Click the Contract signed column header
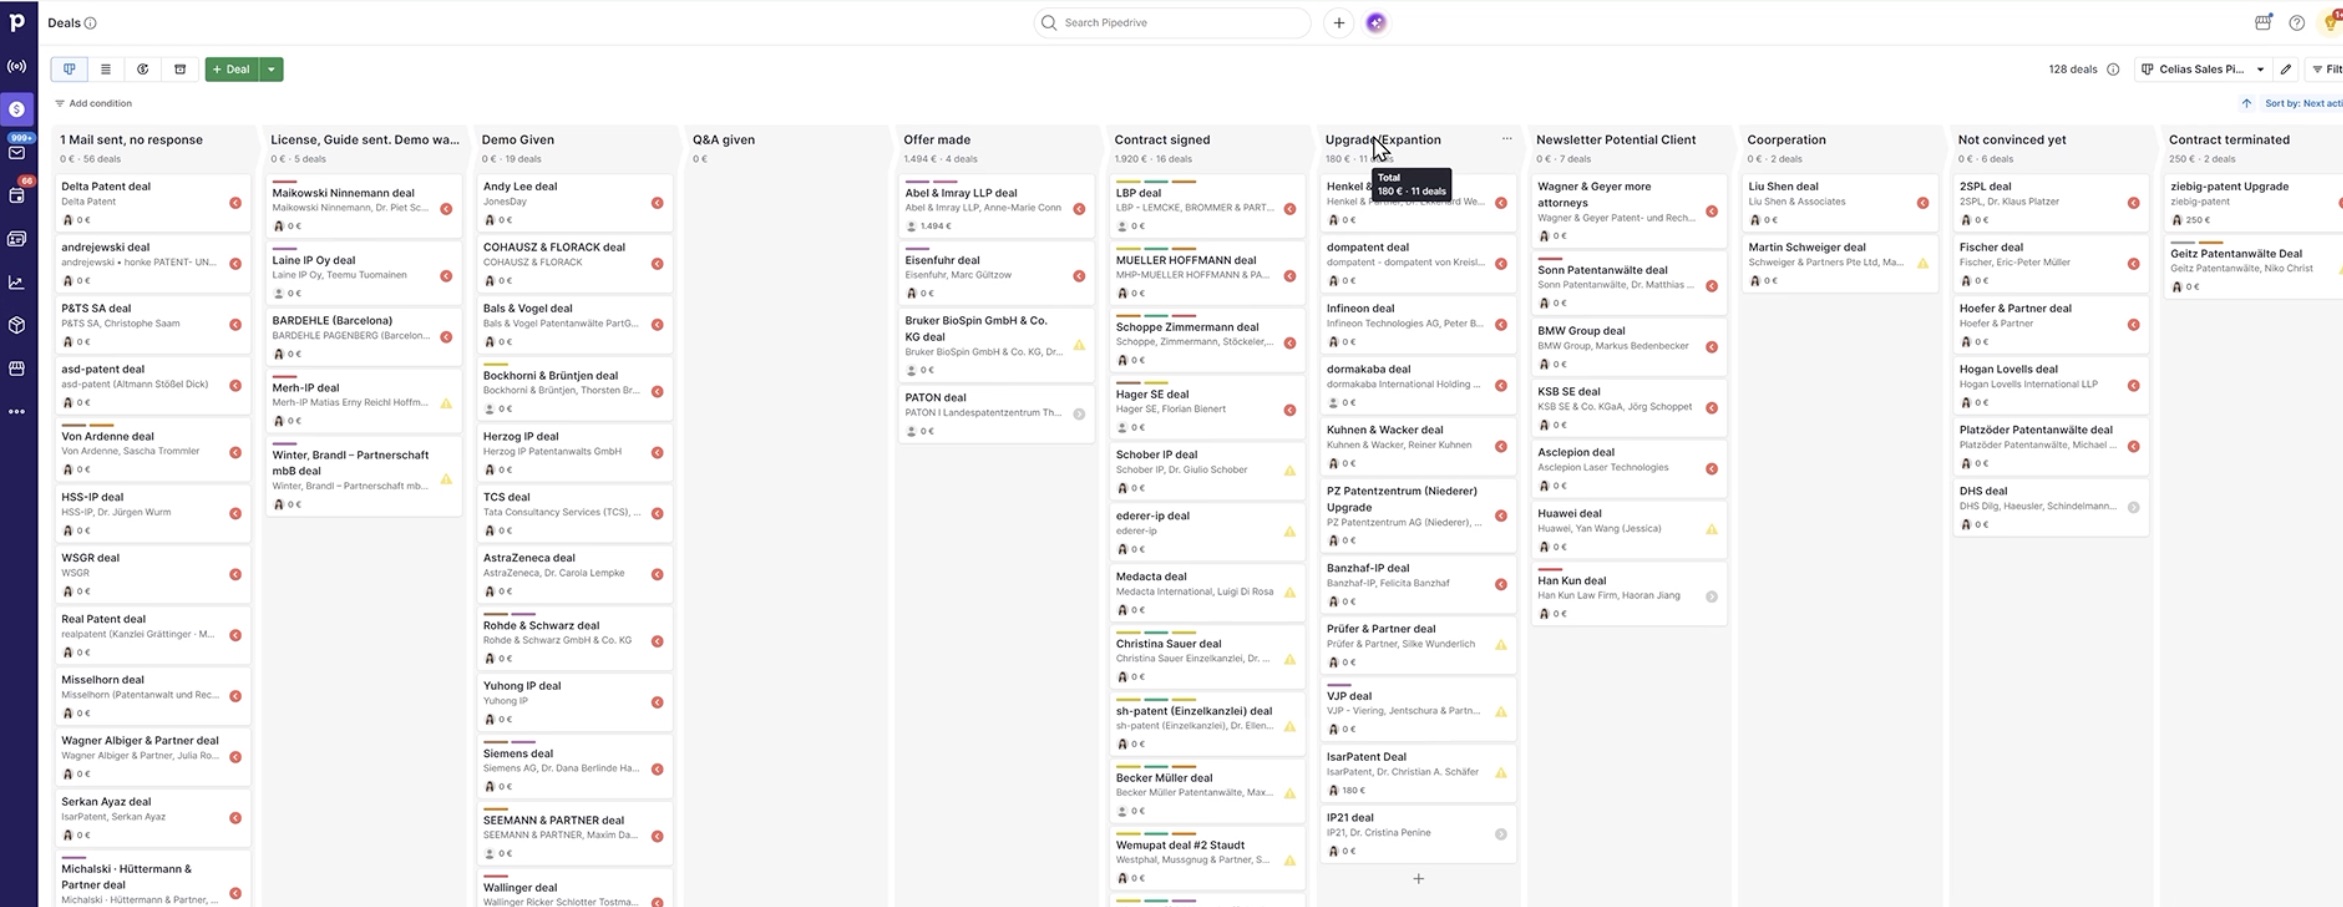 tap(1162, 140)
